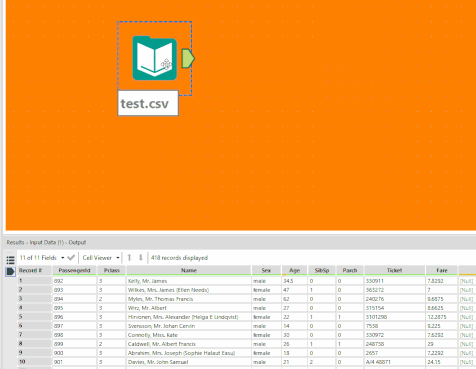Click Ticket cell 240276
The width and height of the screenshot is (476, 369).
[394, 299]
